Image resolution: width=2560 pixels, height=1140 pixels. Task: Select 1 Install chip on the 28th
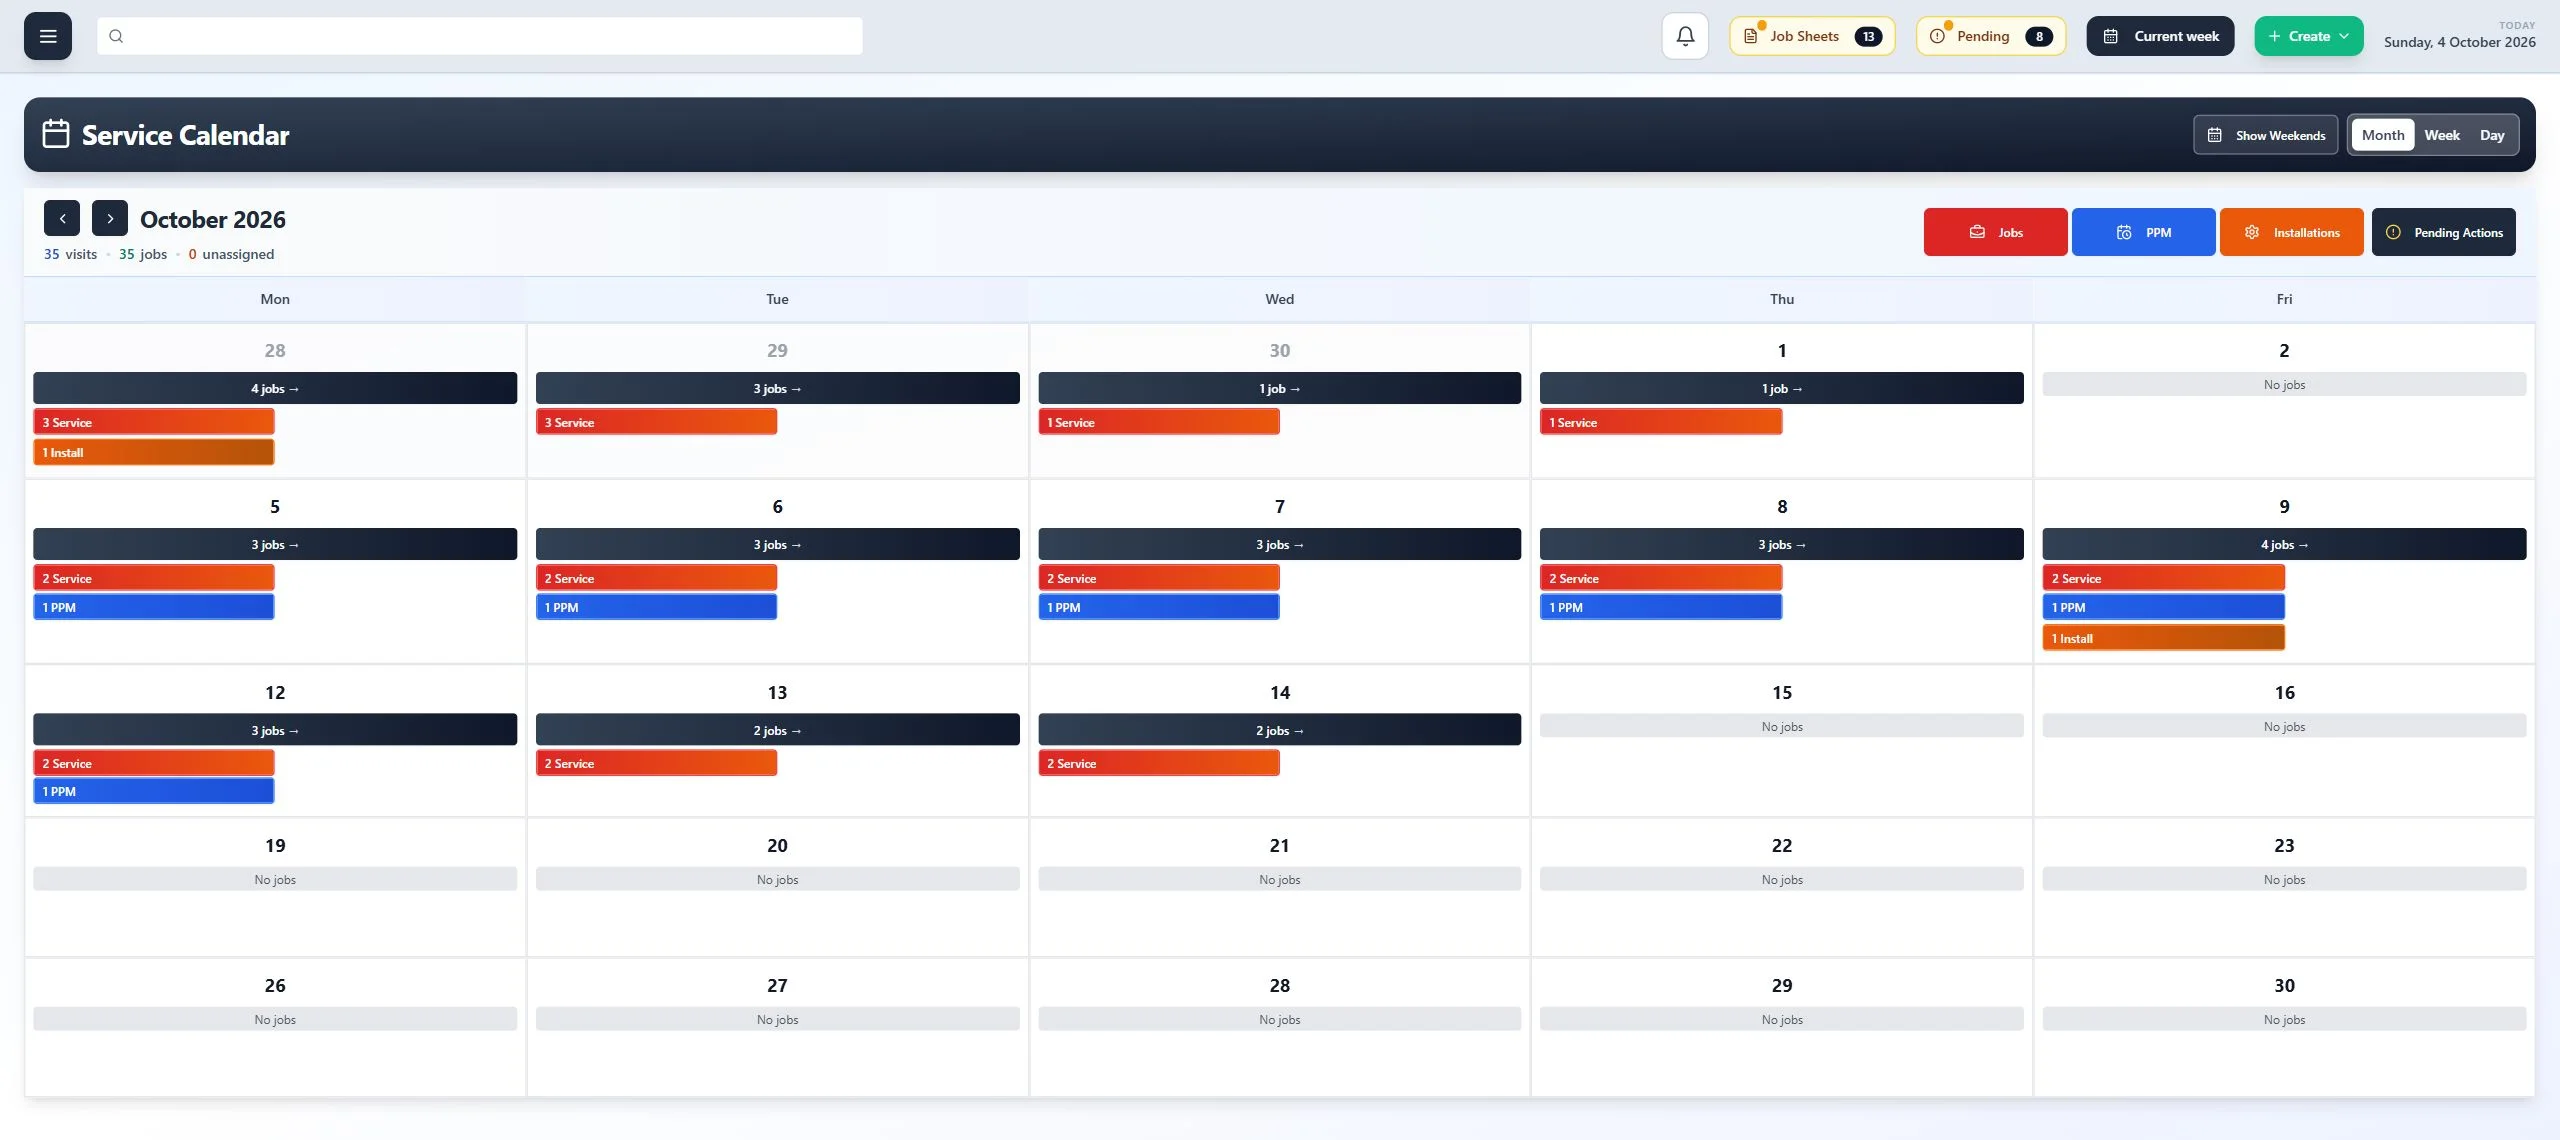[x=154, y=452]
